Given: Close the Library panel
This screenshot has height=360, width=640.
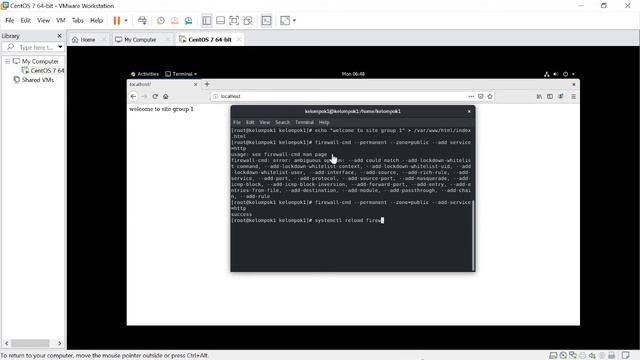Looking at the screenshot, I should [x=59, y=36].
